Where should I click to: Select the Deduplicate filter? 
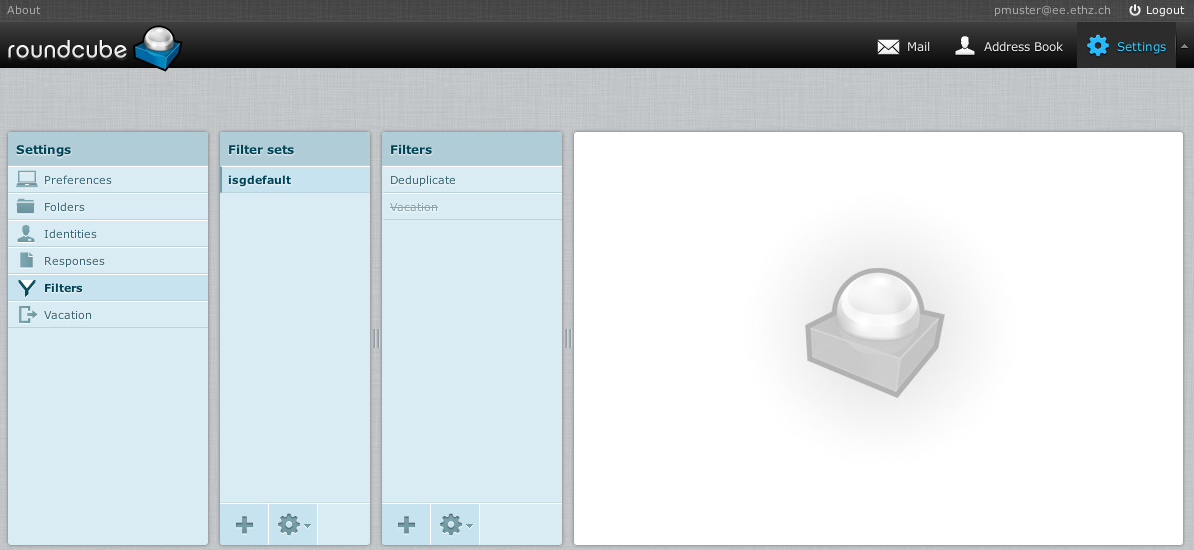pyautogui.click(x=472, y=180)
